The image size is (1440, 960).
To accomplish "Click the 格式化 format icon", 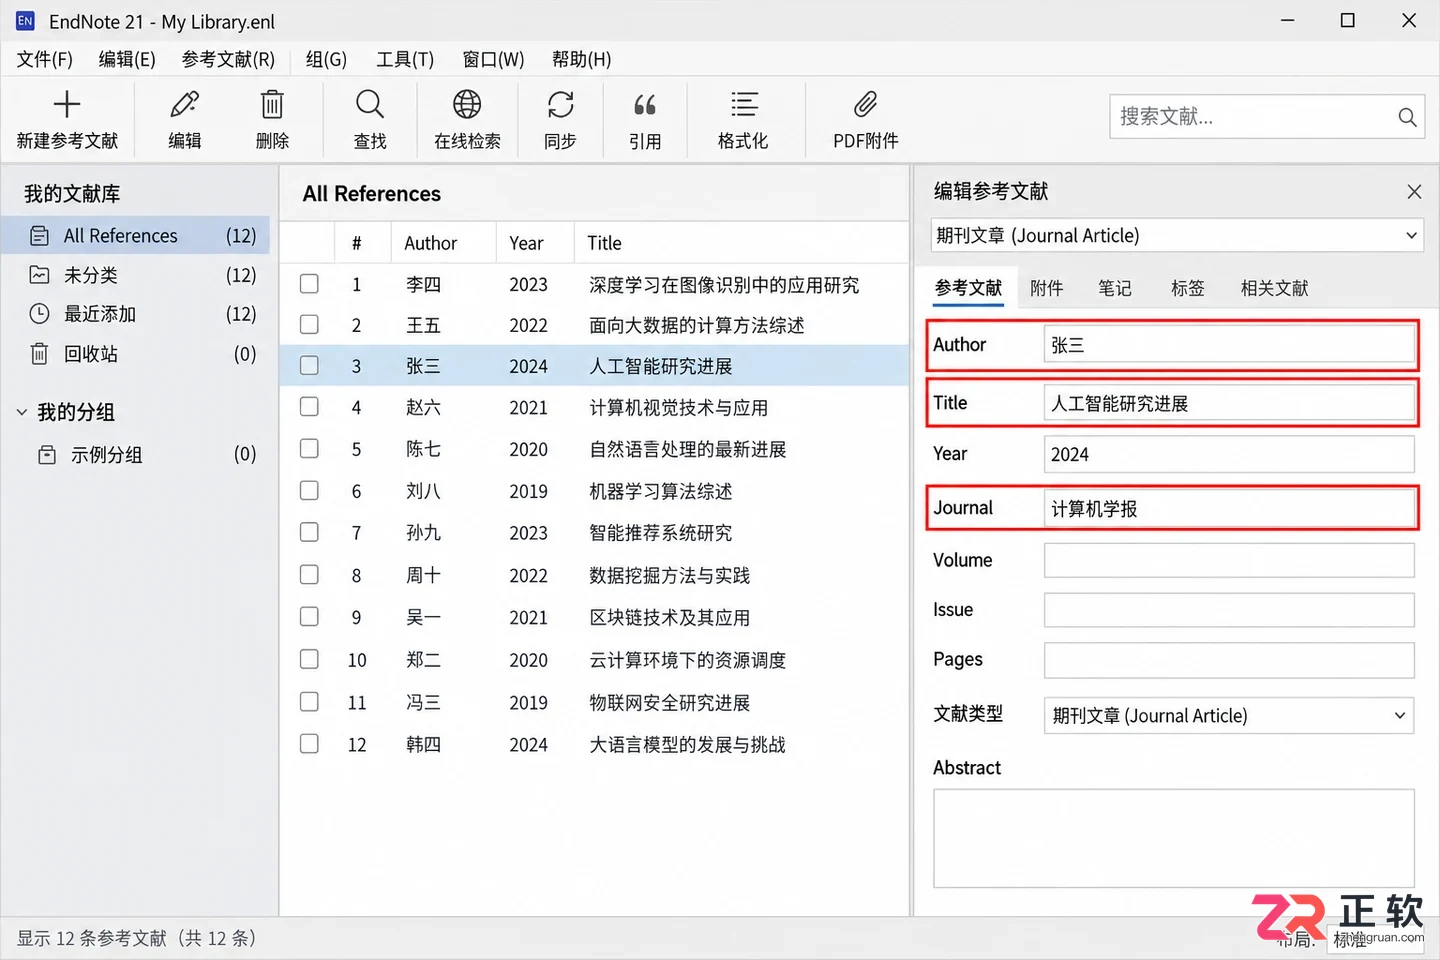I will pyautogui.click(x=743, y=104).
